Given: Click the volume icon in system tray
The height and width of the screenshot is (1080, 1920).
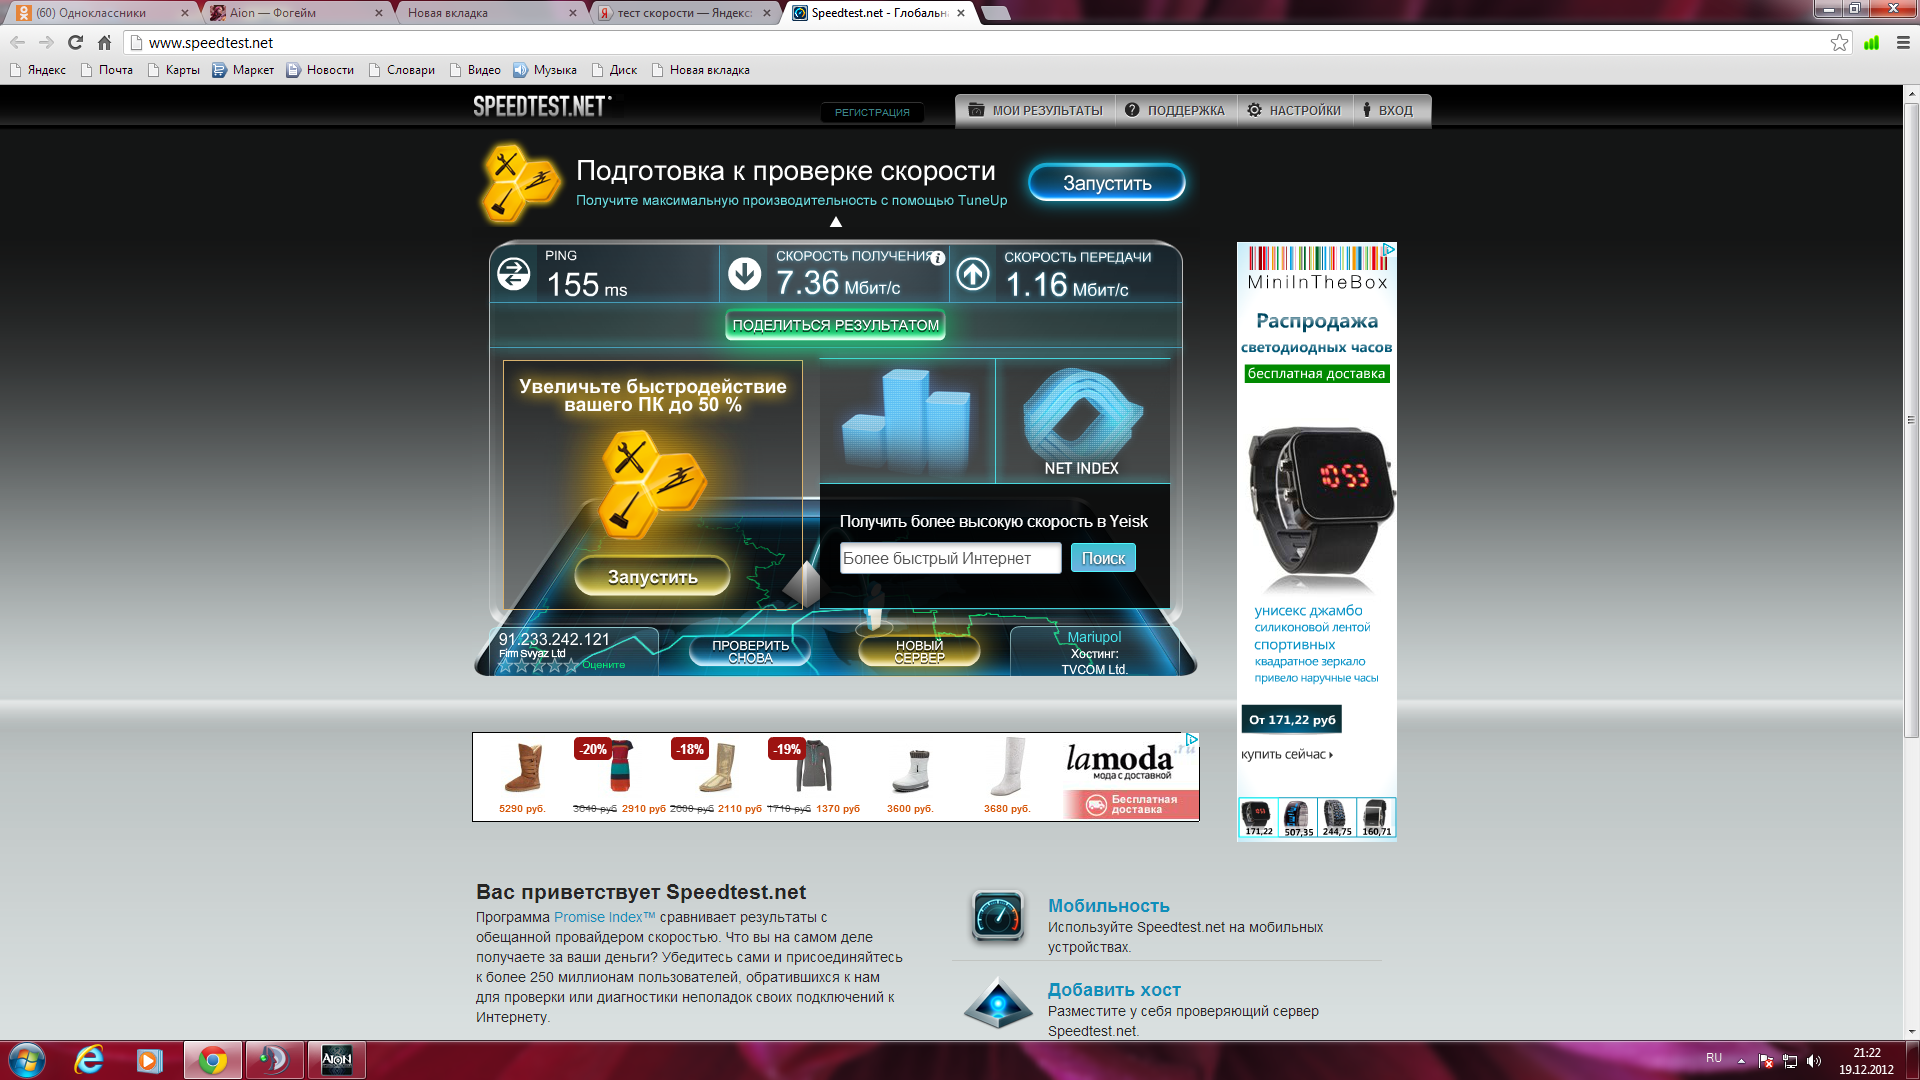Looking at the screenshot, I should [1814, 1061].
